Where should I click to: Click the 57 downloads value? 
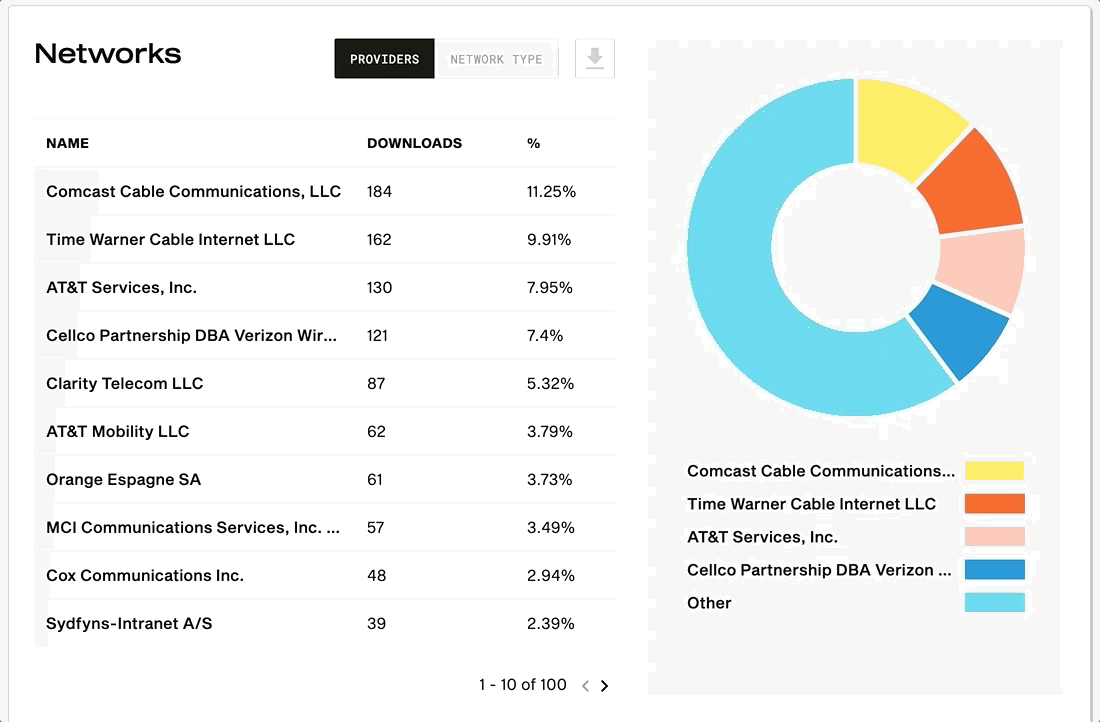coord(375,527)
